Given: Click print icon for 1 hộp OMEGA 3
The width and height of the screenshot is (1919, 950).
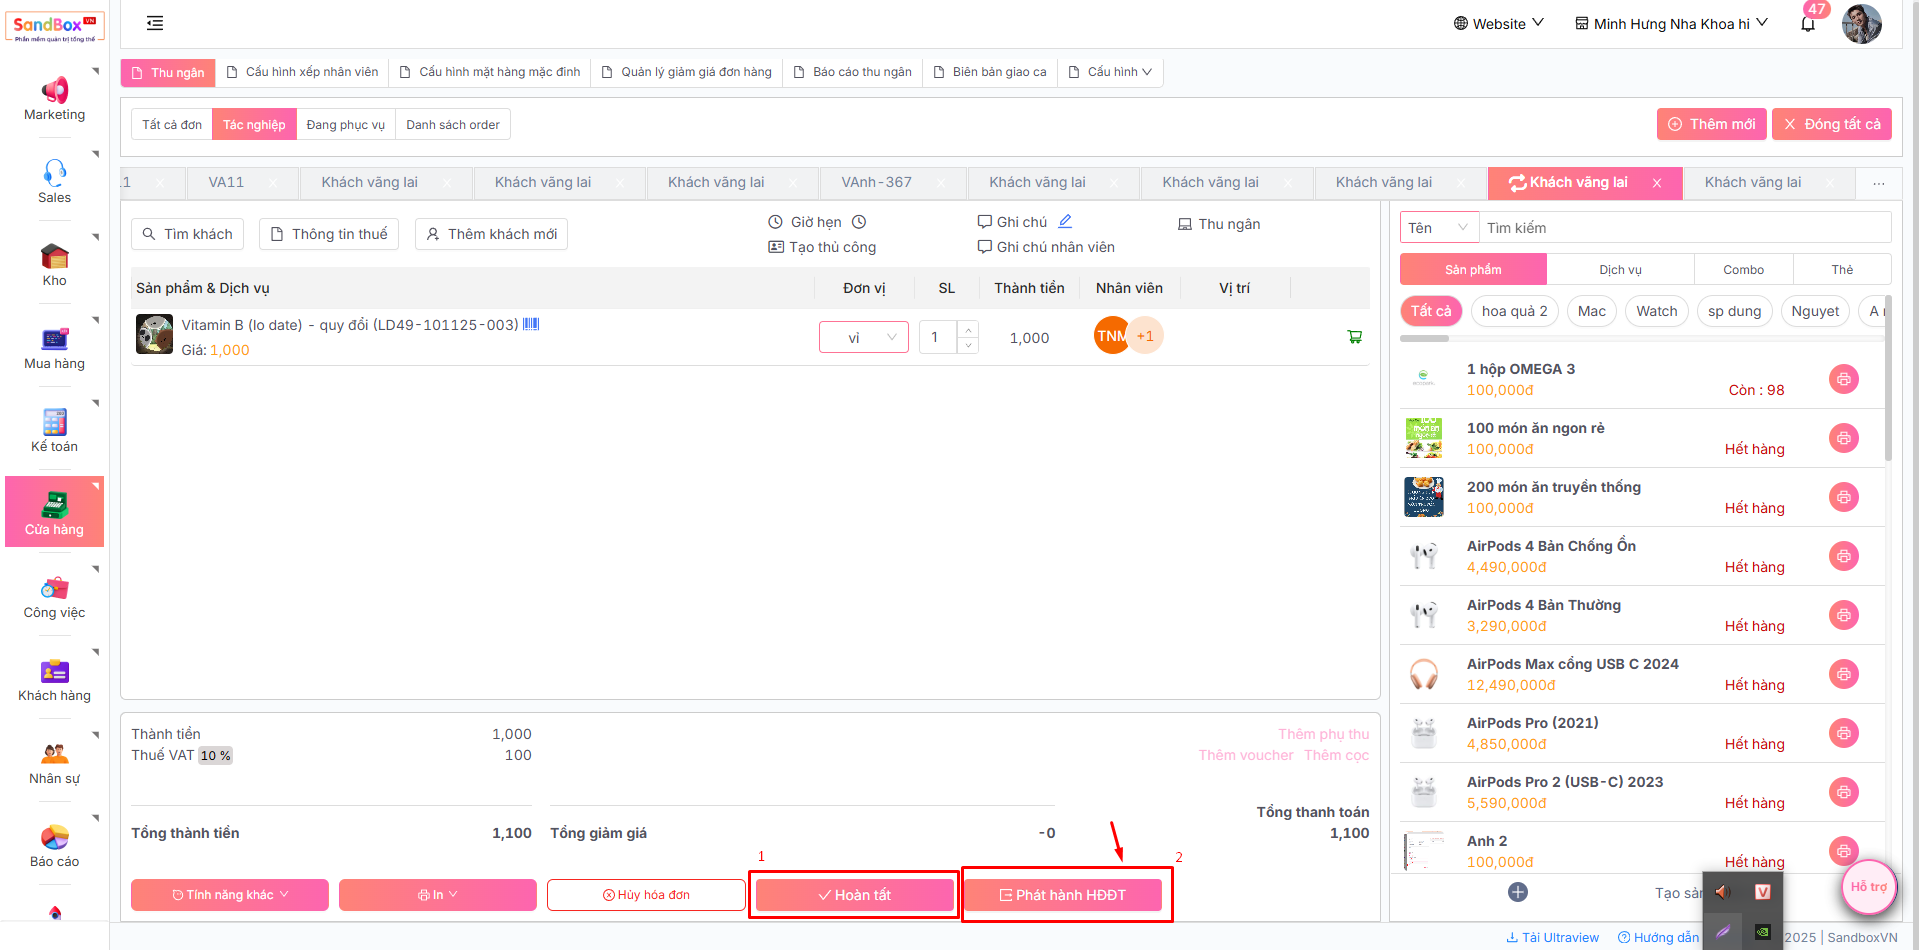Looking at the screenshot, I should [x=1843, y=379].
